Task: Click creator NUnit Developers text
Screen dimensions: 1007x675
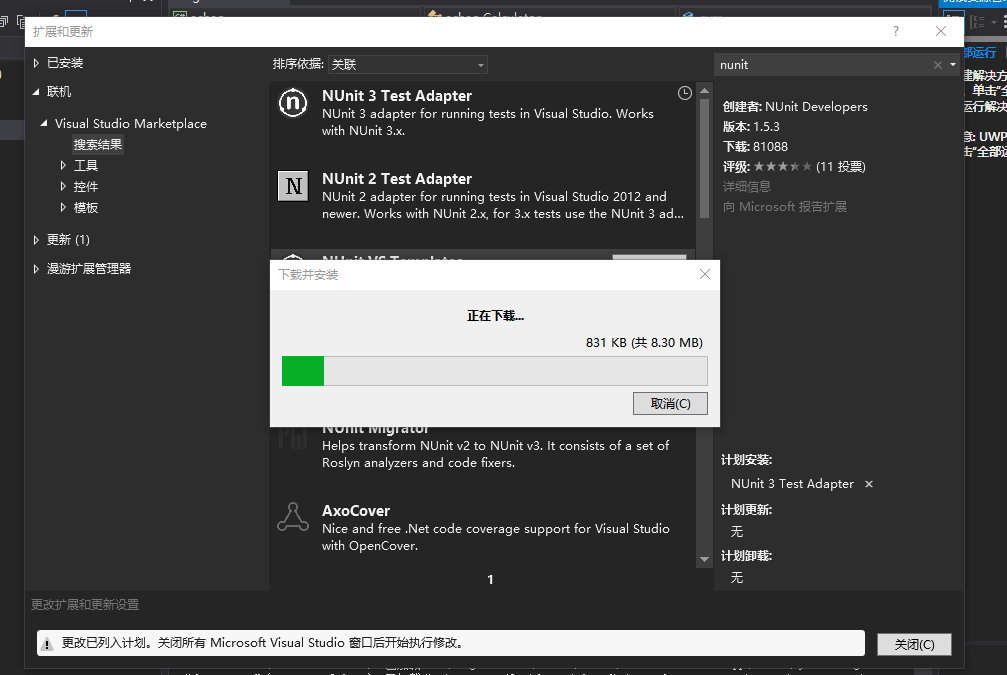Action: (x=816, y=107)
